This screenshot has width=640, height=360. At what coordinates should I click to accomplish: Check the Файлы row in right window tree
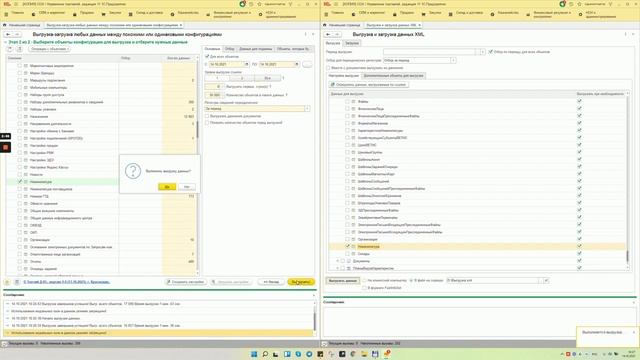[348, 101]
